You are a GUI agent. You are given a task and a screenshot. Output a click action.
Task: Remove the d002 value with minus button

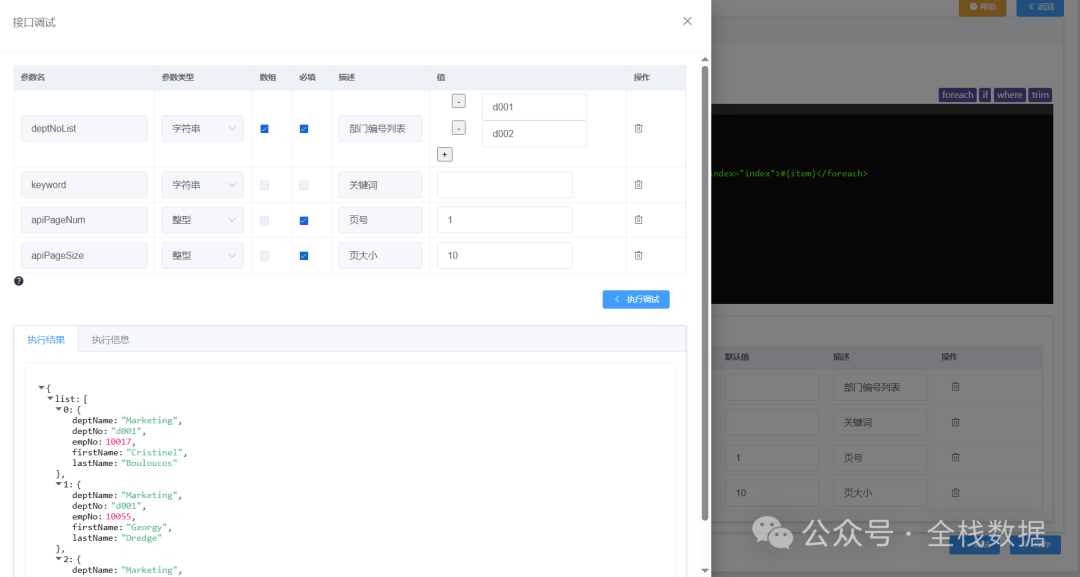coord(458,128)
